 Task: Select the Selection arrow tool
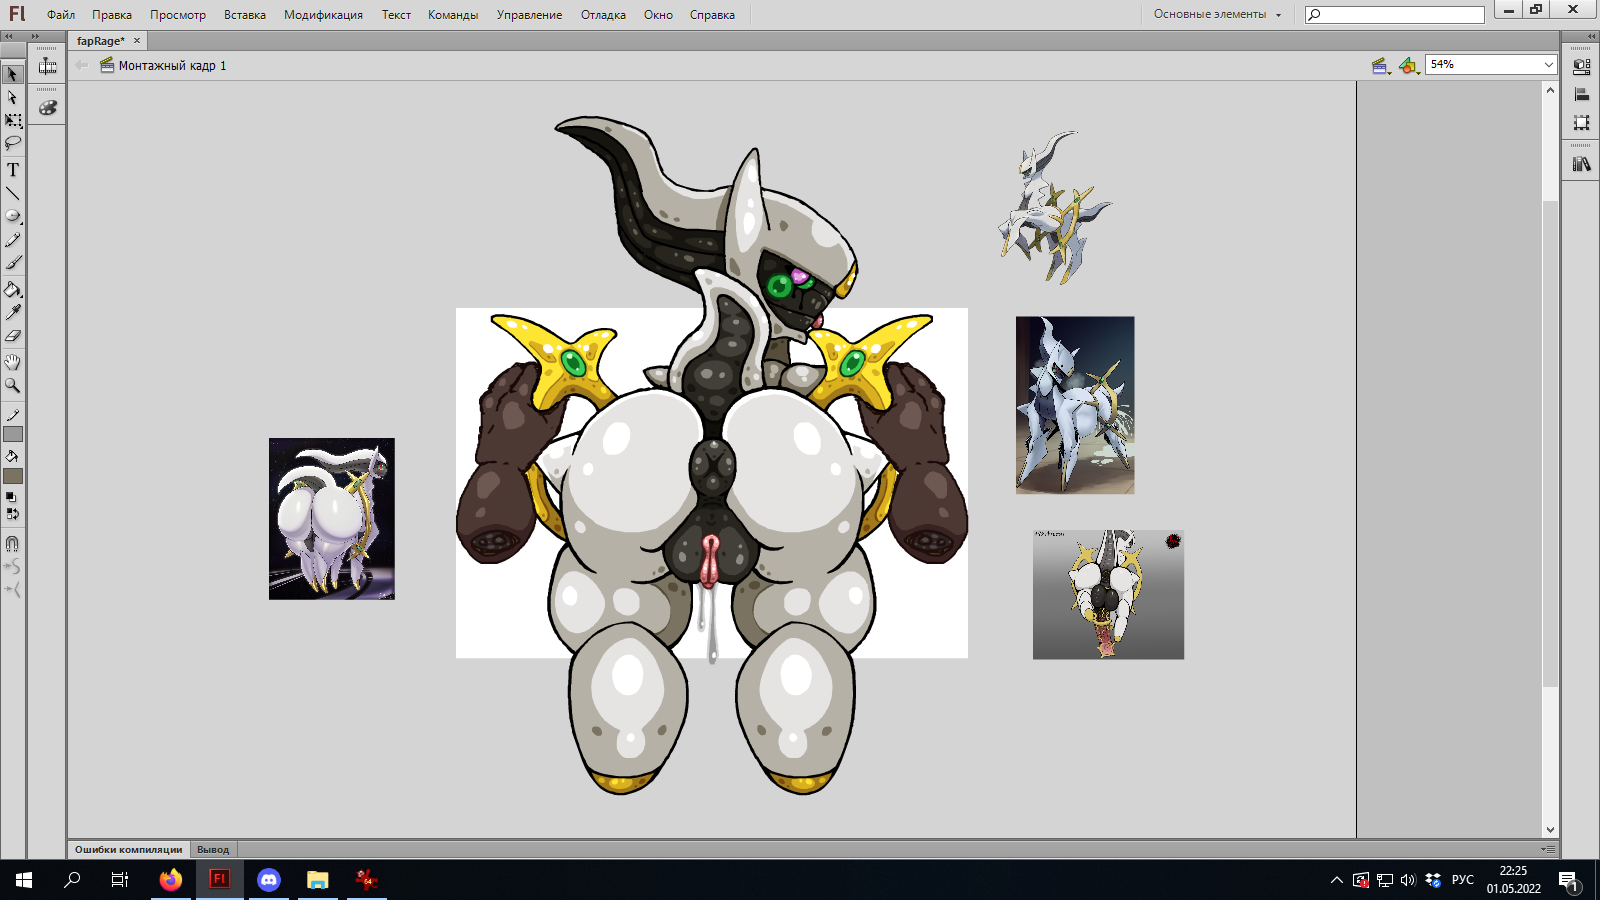tap(13, 74)
